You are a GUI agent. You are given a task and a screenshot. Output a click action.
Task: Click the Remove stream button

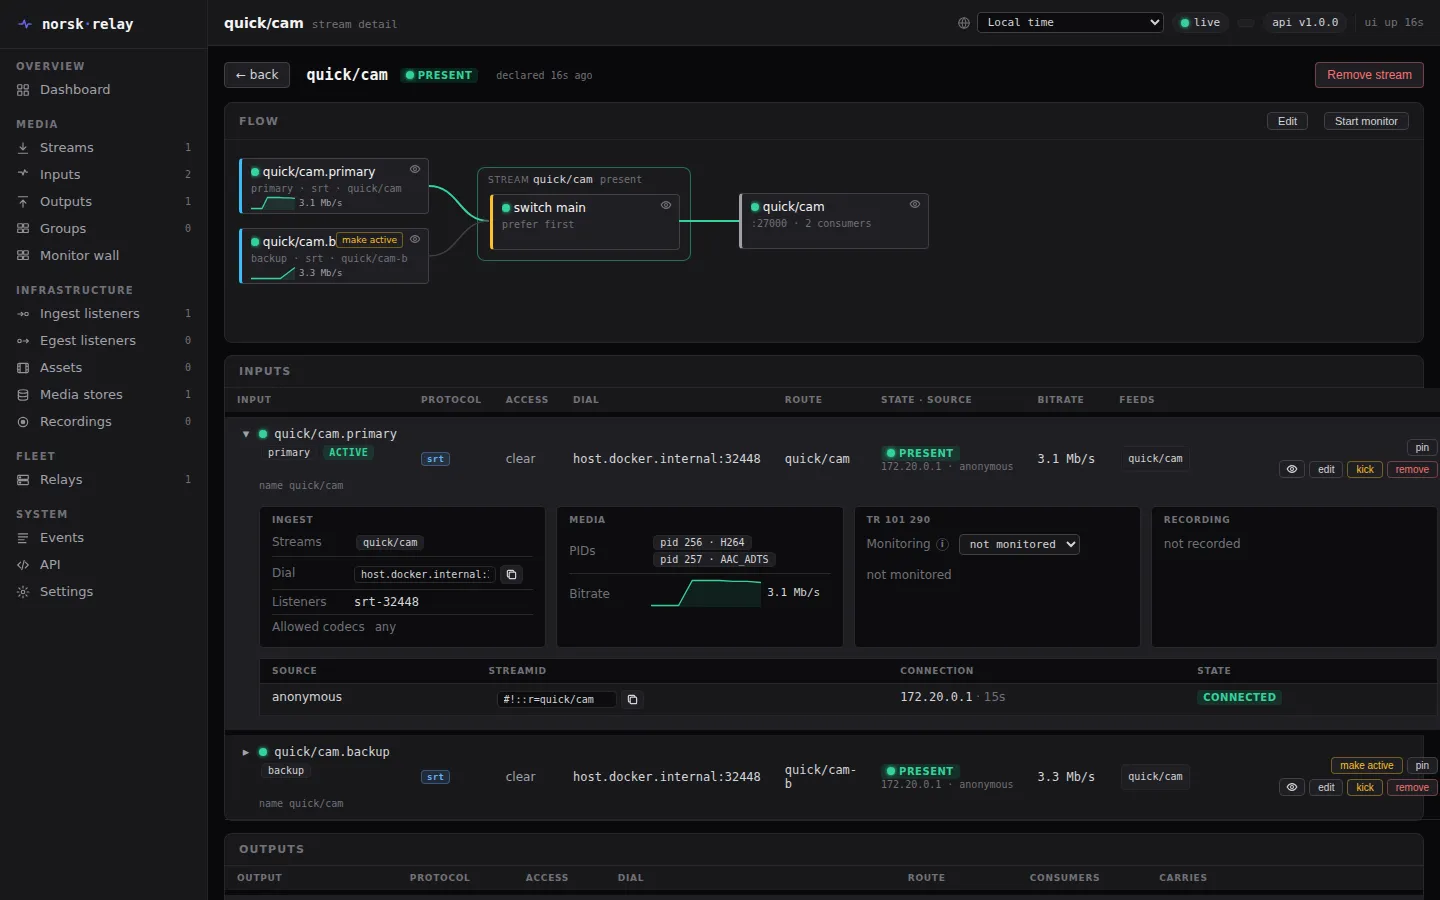point(1369,75)
